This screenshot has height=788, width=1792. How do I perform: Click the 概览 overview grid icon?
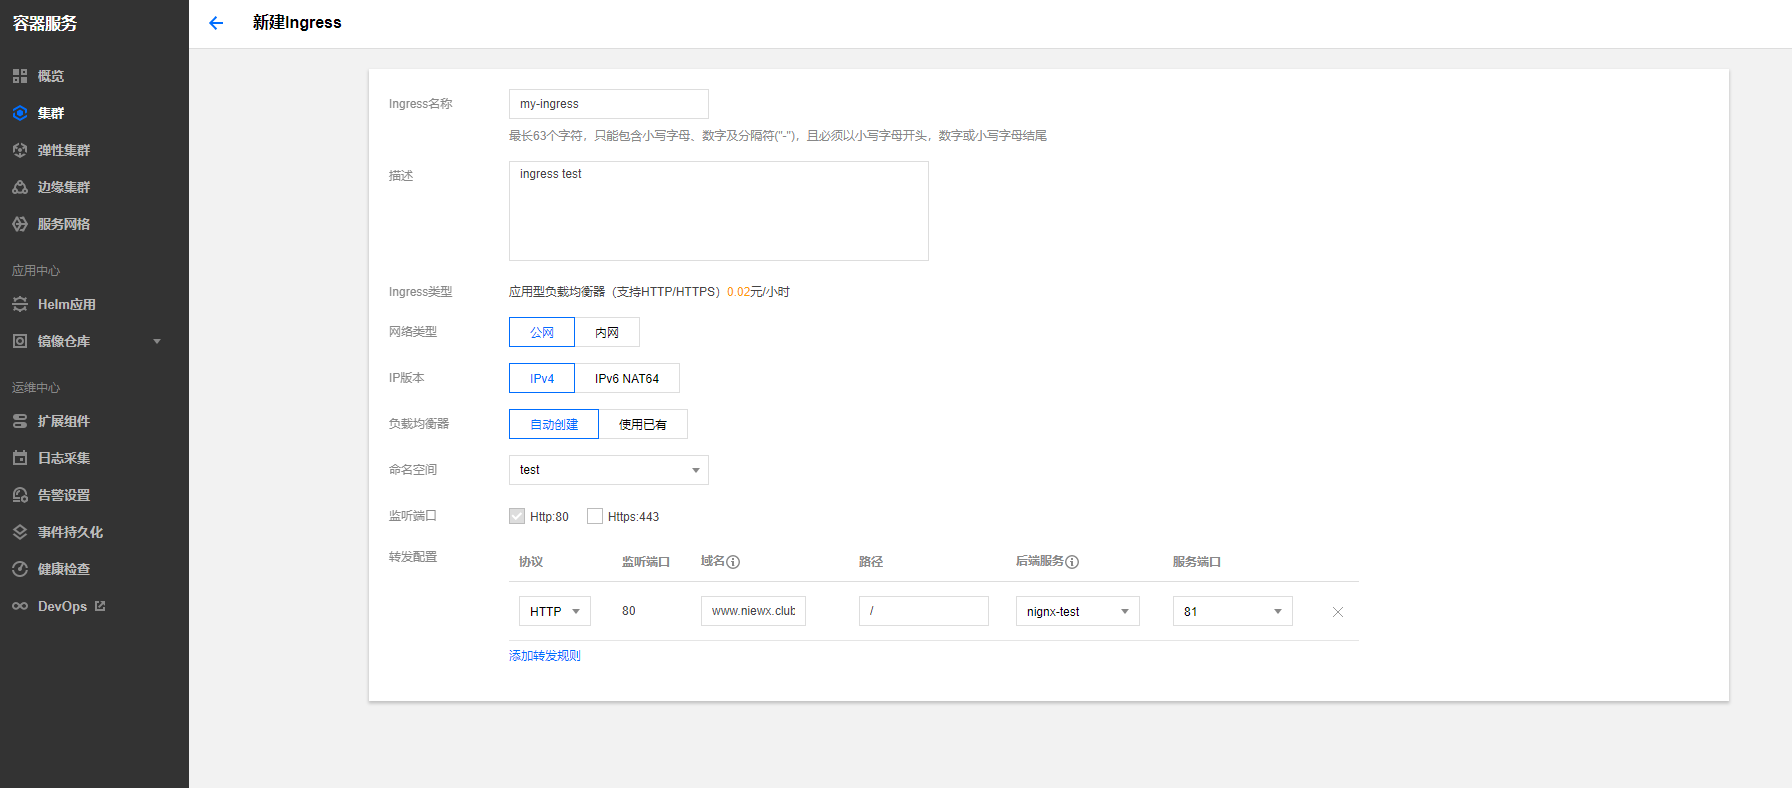pos(20,76)
